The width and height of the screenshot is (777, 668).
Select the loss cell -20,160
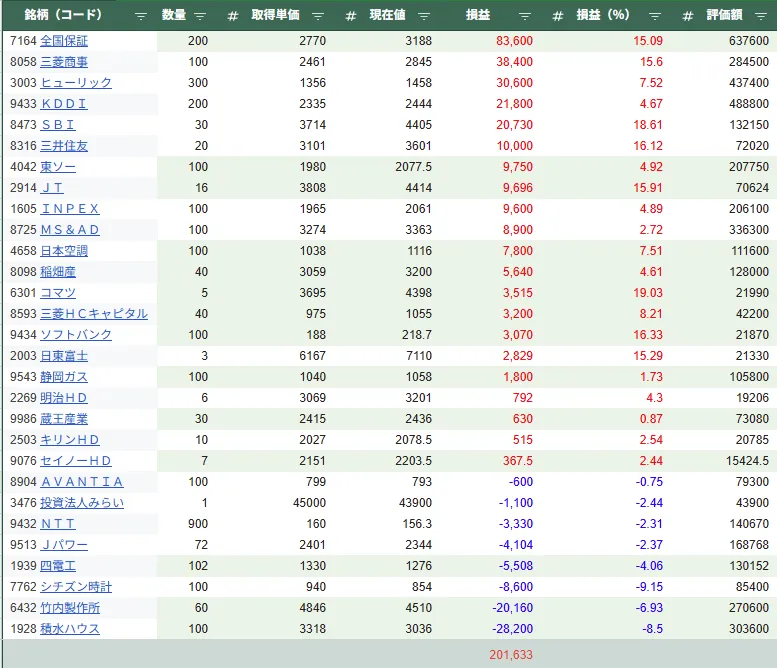(512, 608)
